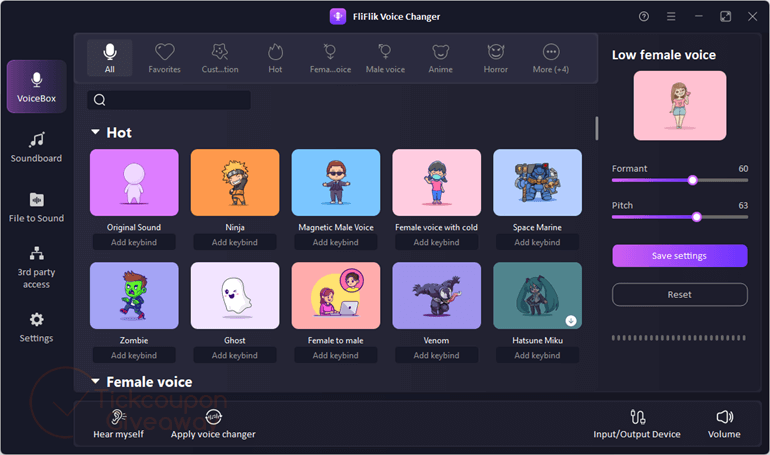This screenshot has height=455, width=770.
Task: Open File to Sound section
Action: (36, 207)
